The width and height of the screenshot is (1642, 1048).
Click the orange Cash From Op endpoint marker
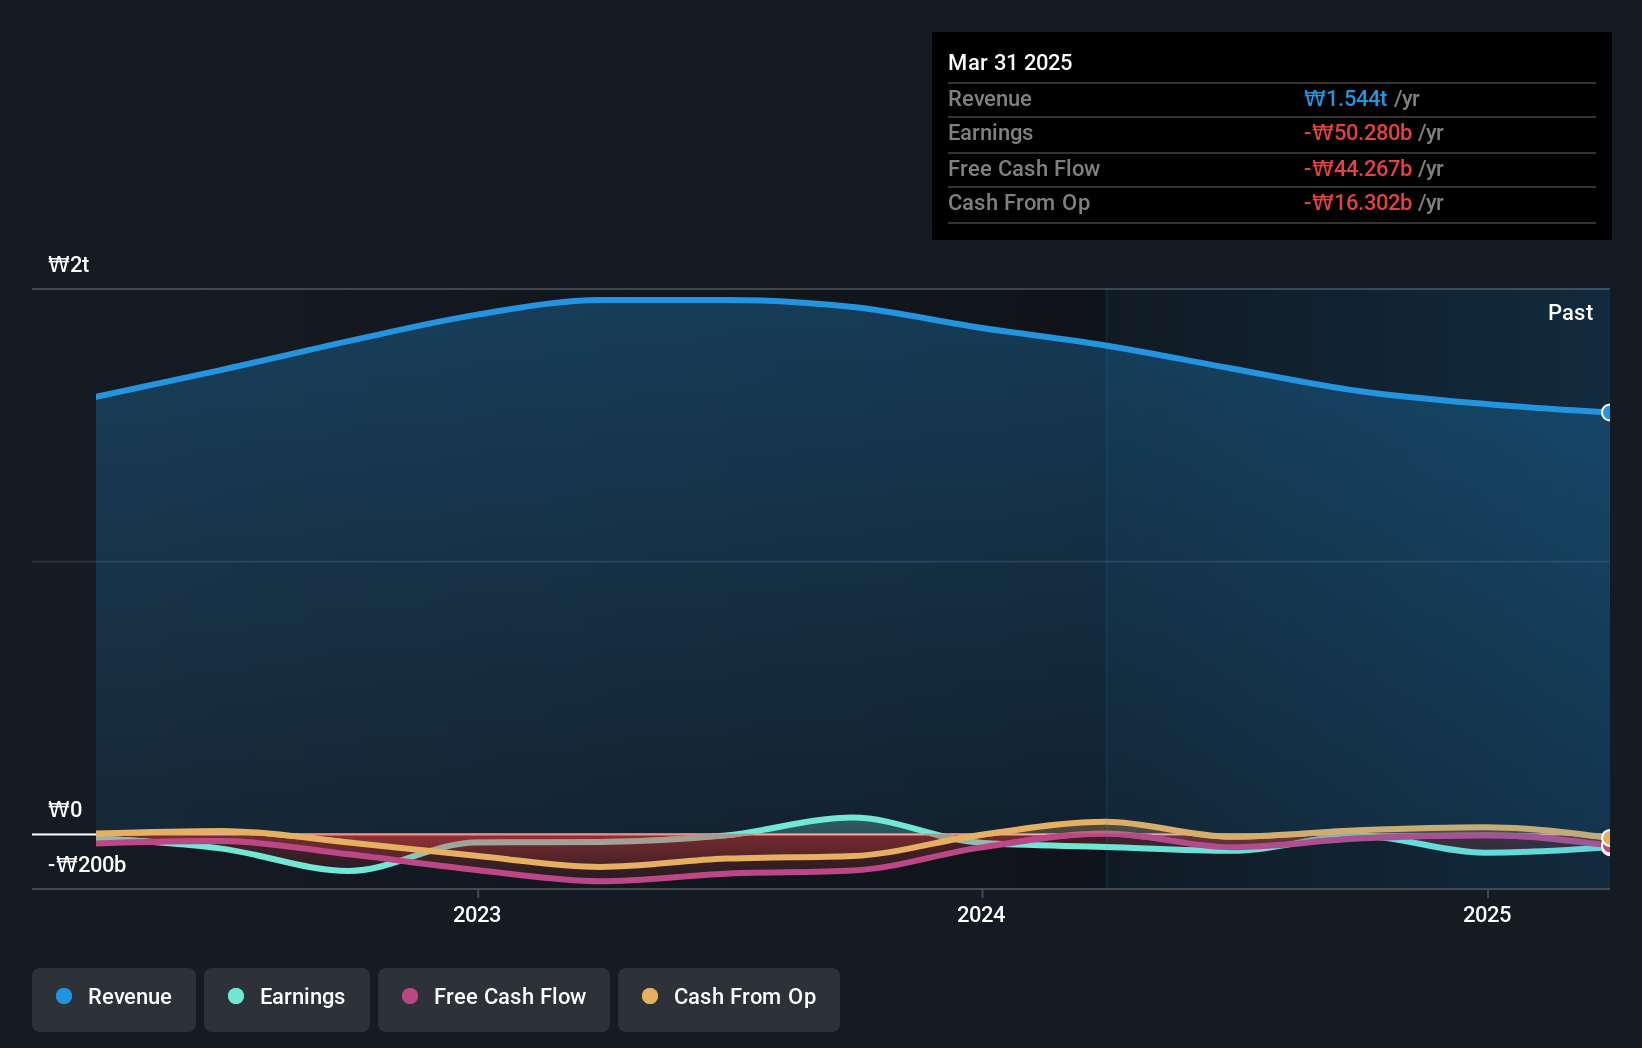tap(1608, 838)
